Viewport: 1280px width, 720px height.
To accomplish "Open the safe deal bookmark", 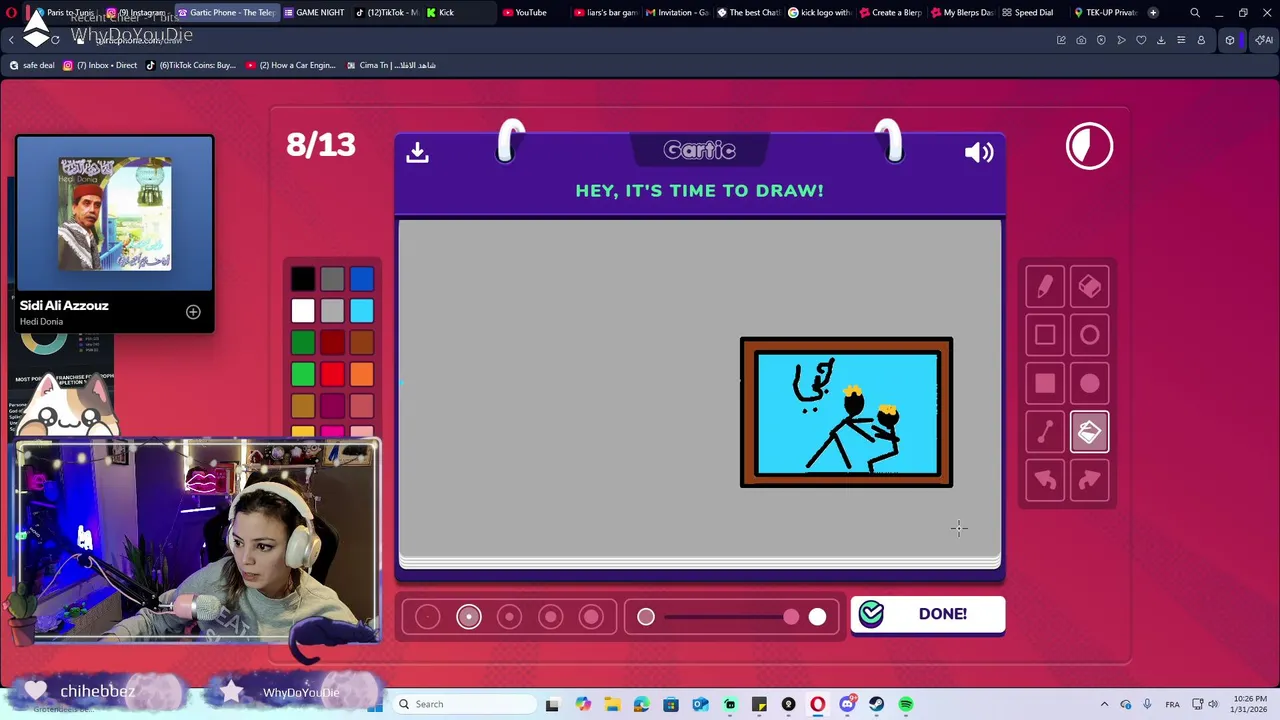I will pos(31,65).
